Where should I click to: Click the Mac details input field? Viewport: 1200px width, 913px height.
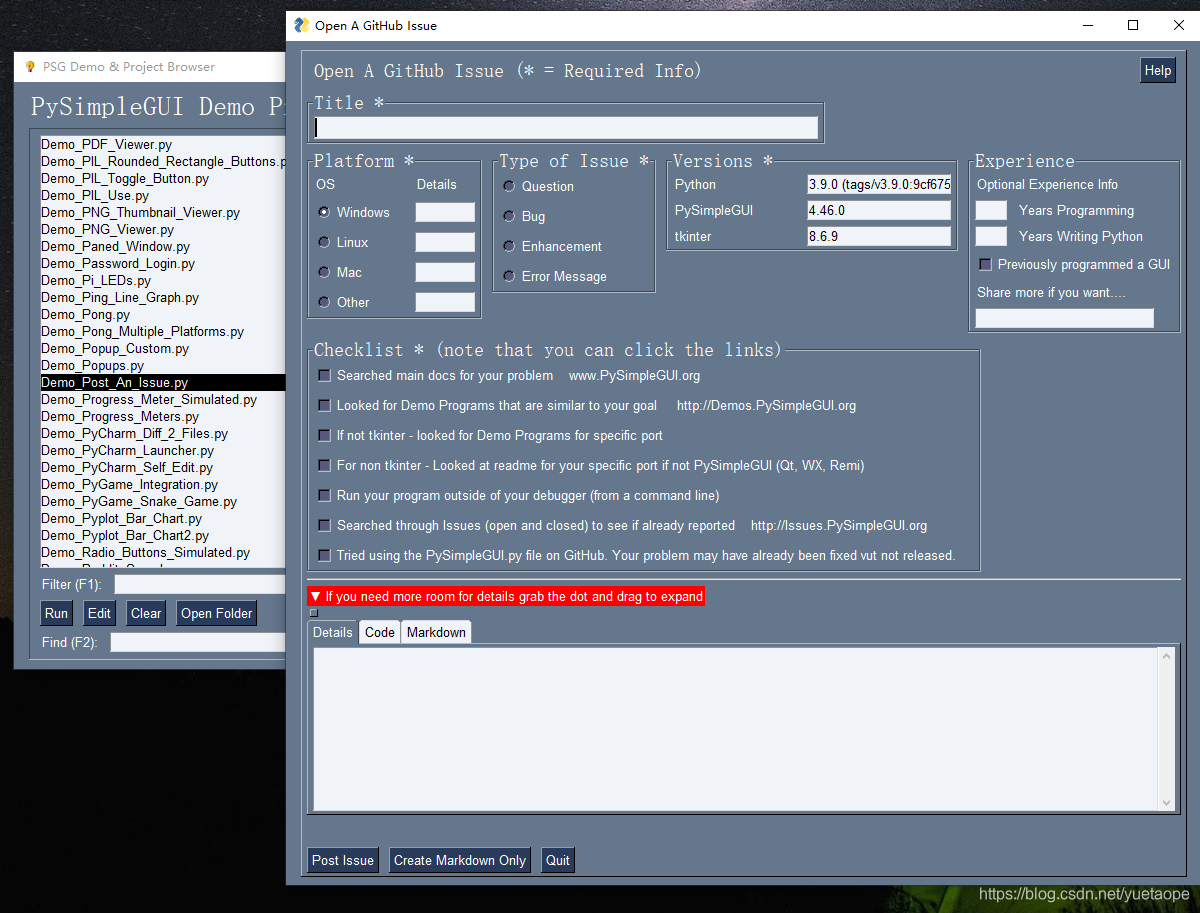tap(445, 272)
